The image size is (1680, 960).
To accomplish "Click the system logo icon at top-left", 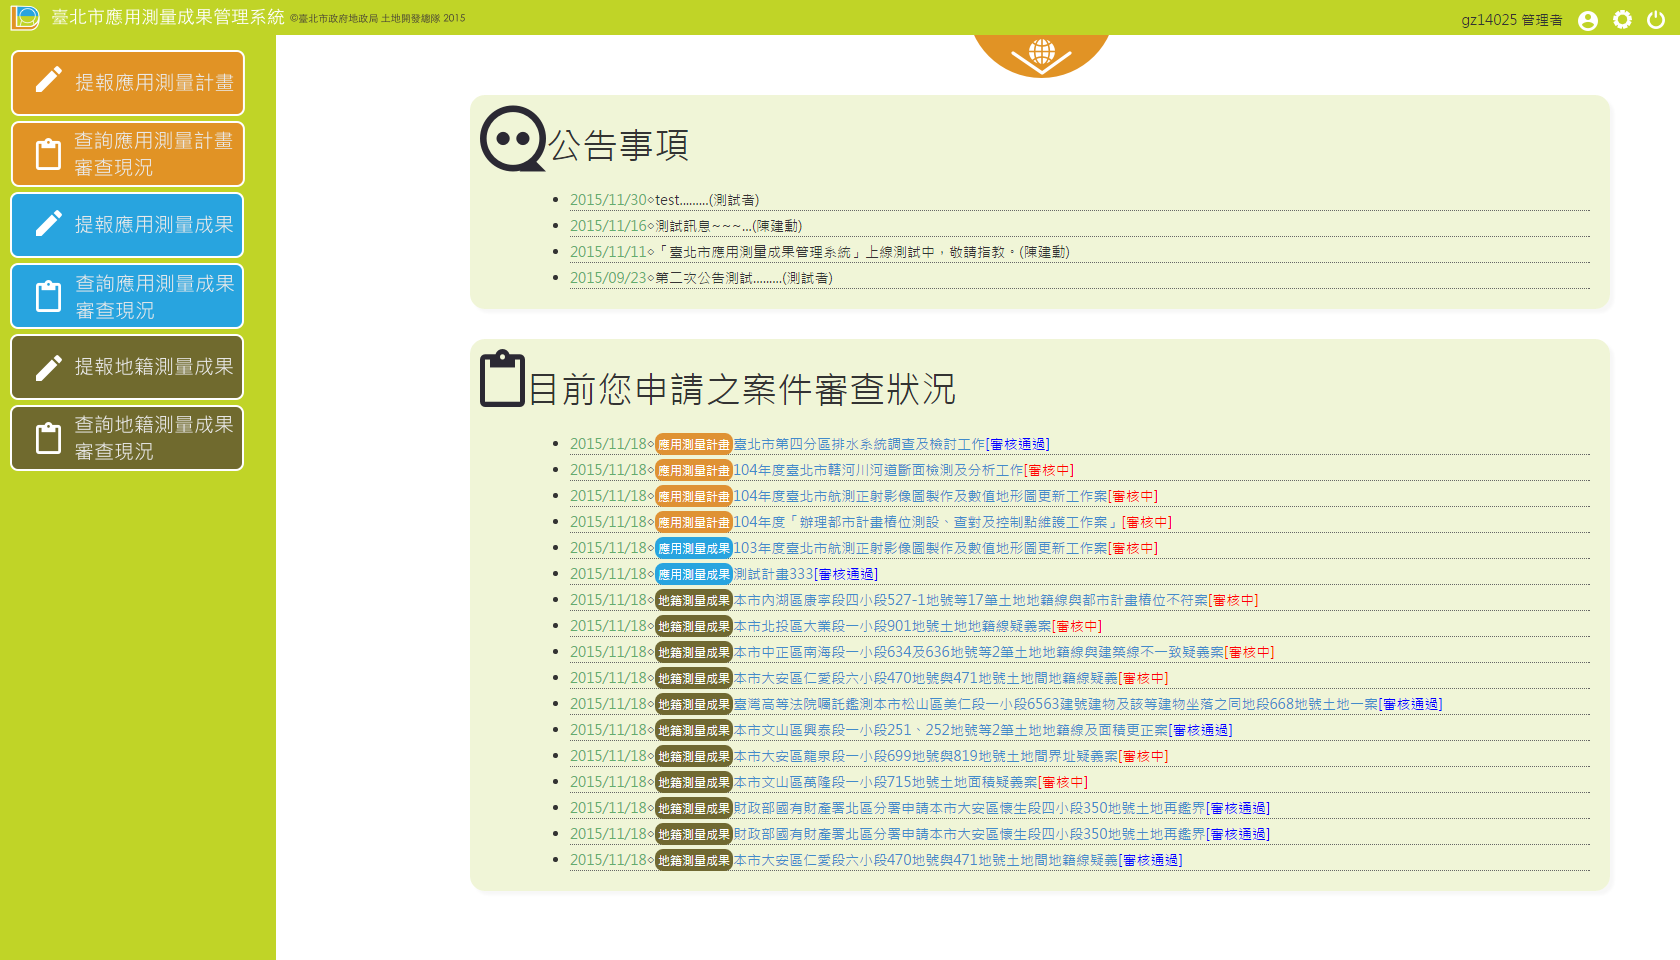I will [x=25, y=18].
